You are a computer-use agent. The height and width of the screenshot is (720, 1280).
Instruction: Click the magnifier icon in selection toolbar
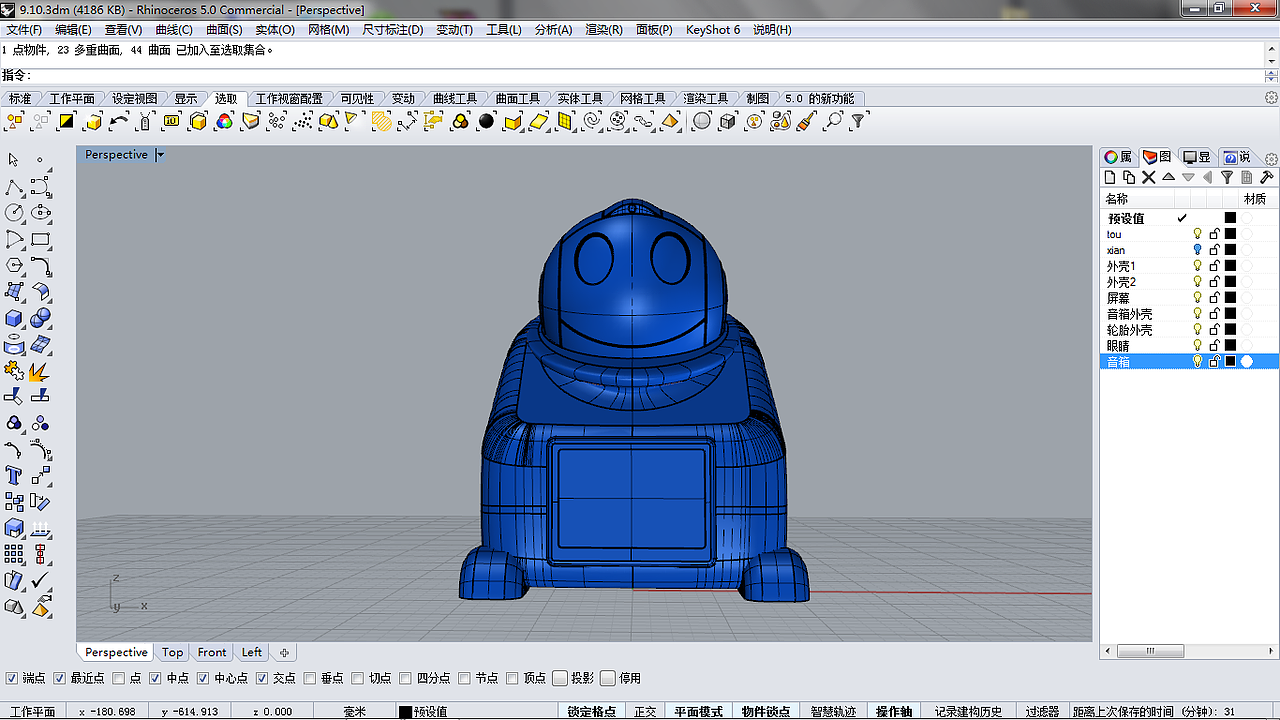[x=832, y=121]
